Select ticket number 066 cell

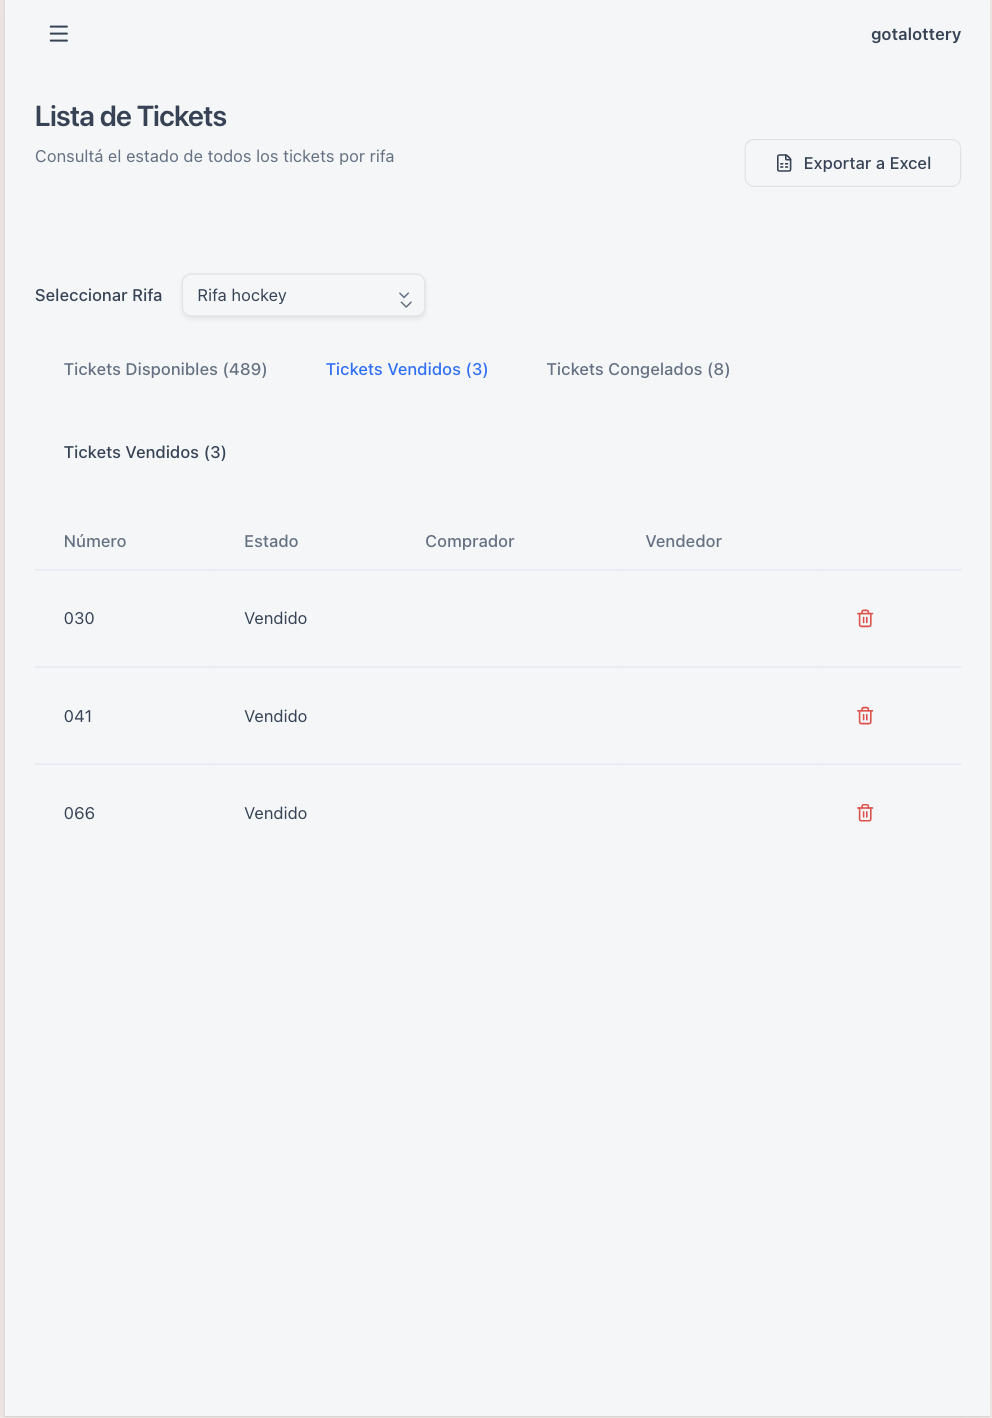click(x=79, y=813)
